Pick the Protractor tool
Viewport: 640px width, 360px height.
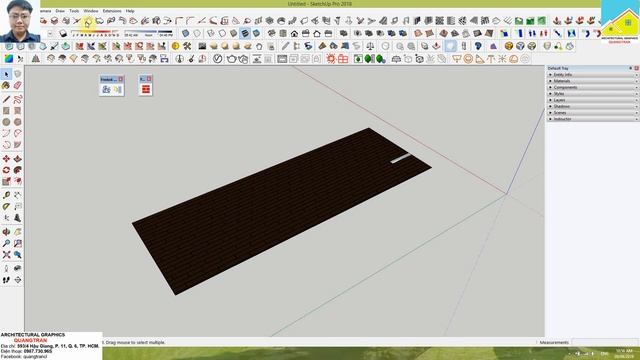(x=6, y=207)
